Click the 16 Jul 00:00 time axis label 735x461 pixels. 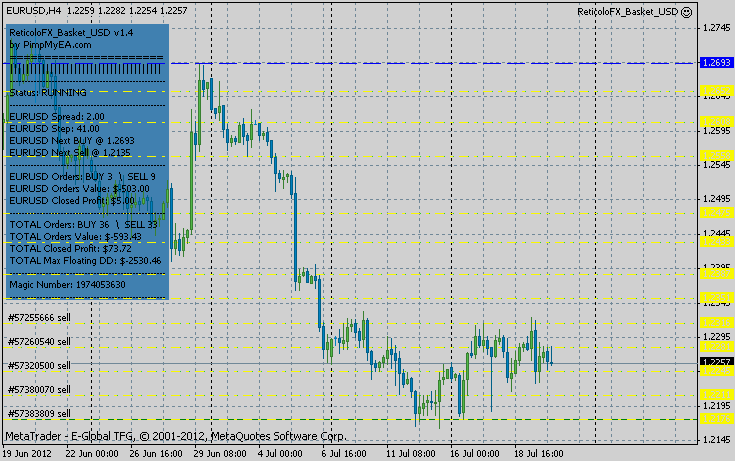point(474,454)
